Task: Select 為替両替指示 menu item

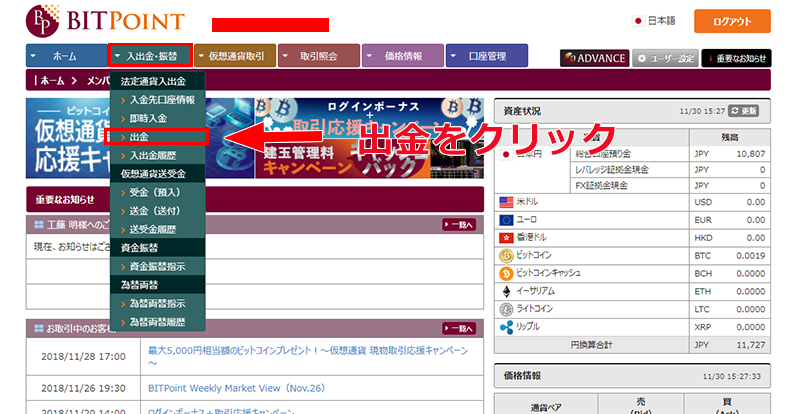Action: [158, 304]
